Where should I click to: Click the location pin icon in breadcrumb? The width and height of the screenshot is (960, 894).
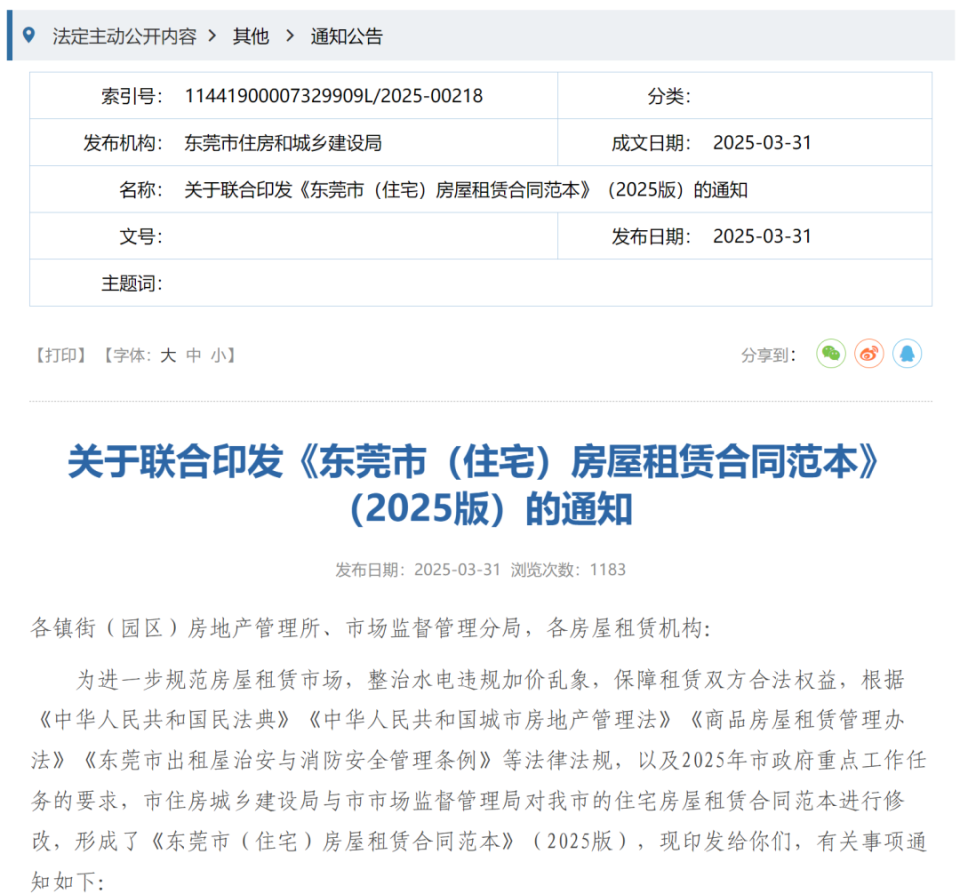(28, 35)
